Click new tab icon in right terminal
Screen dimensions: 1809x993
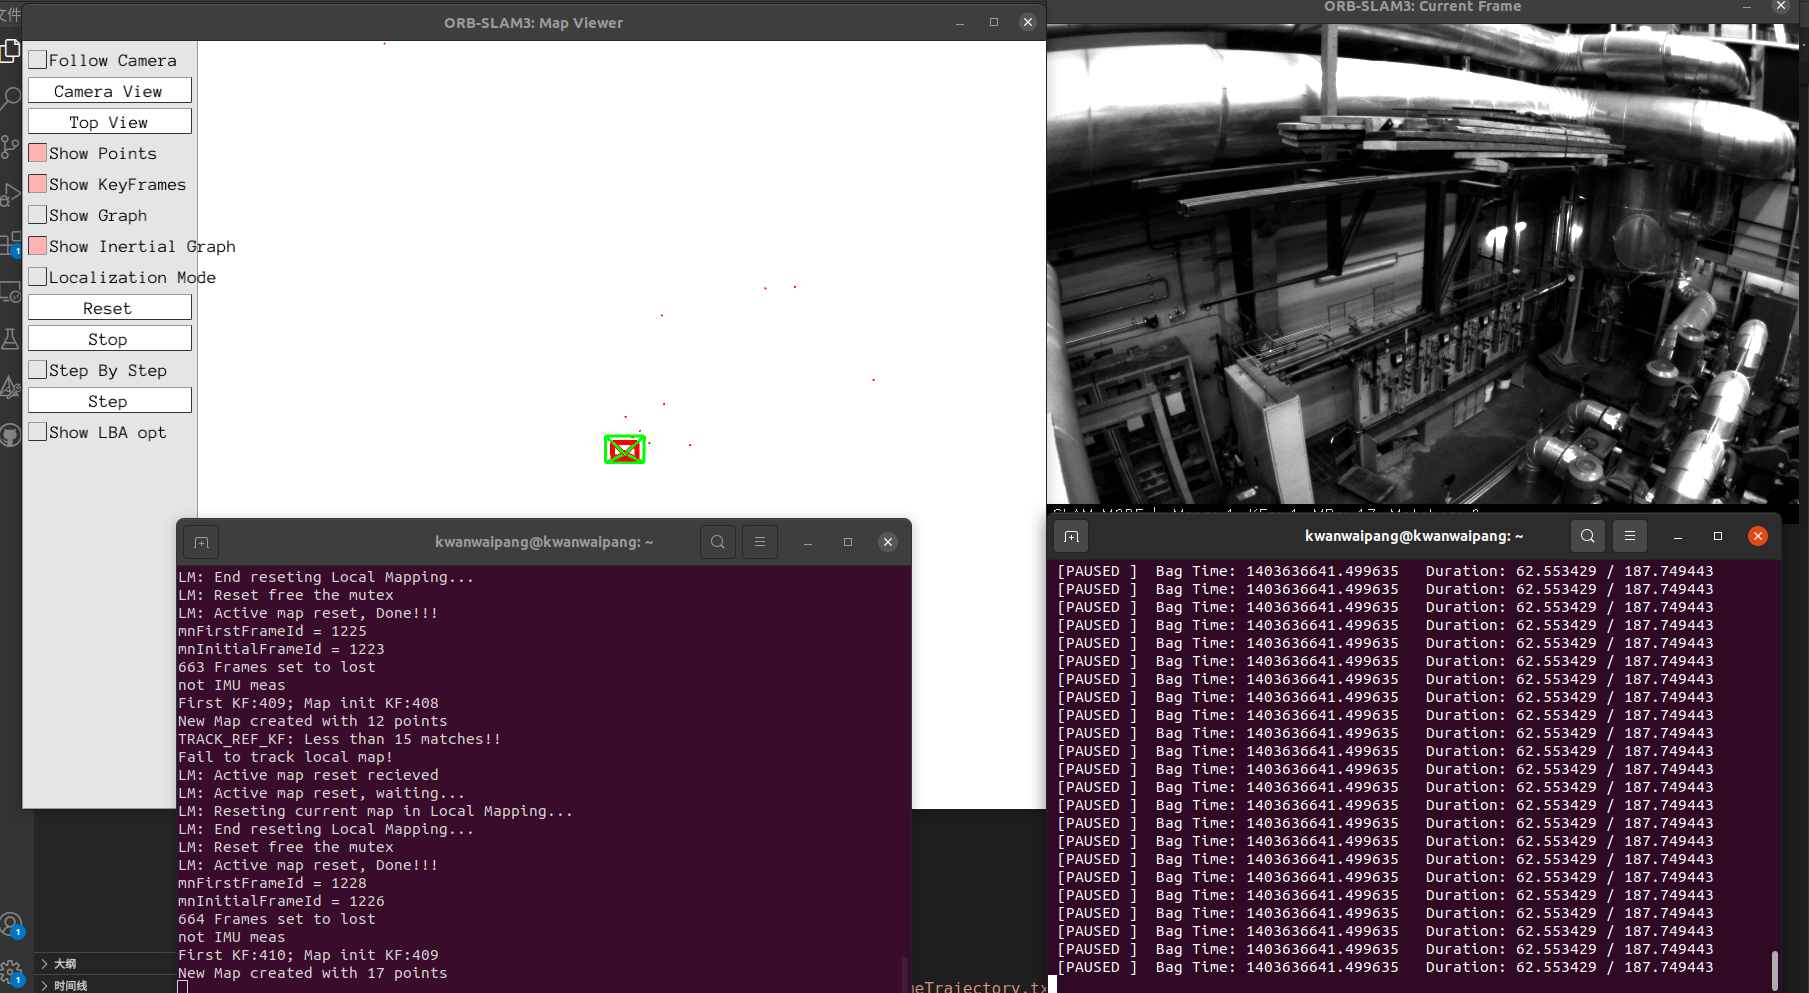[1071, 536]
